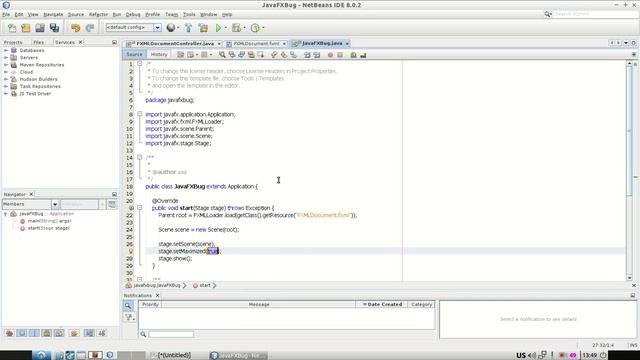Click the light bulb hint on line 27
The width and height of the screenshot is (640, 360).
[x=131, y=251]
